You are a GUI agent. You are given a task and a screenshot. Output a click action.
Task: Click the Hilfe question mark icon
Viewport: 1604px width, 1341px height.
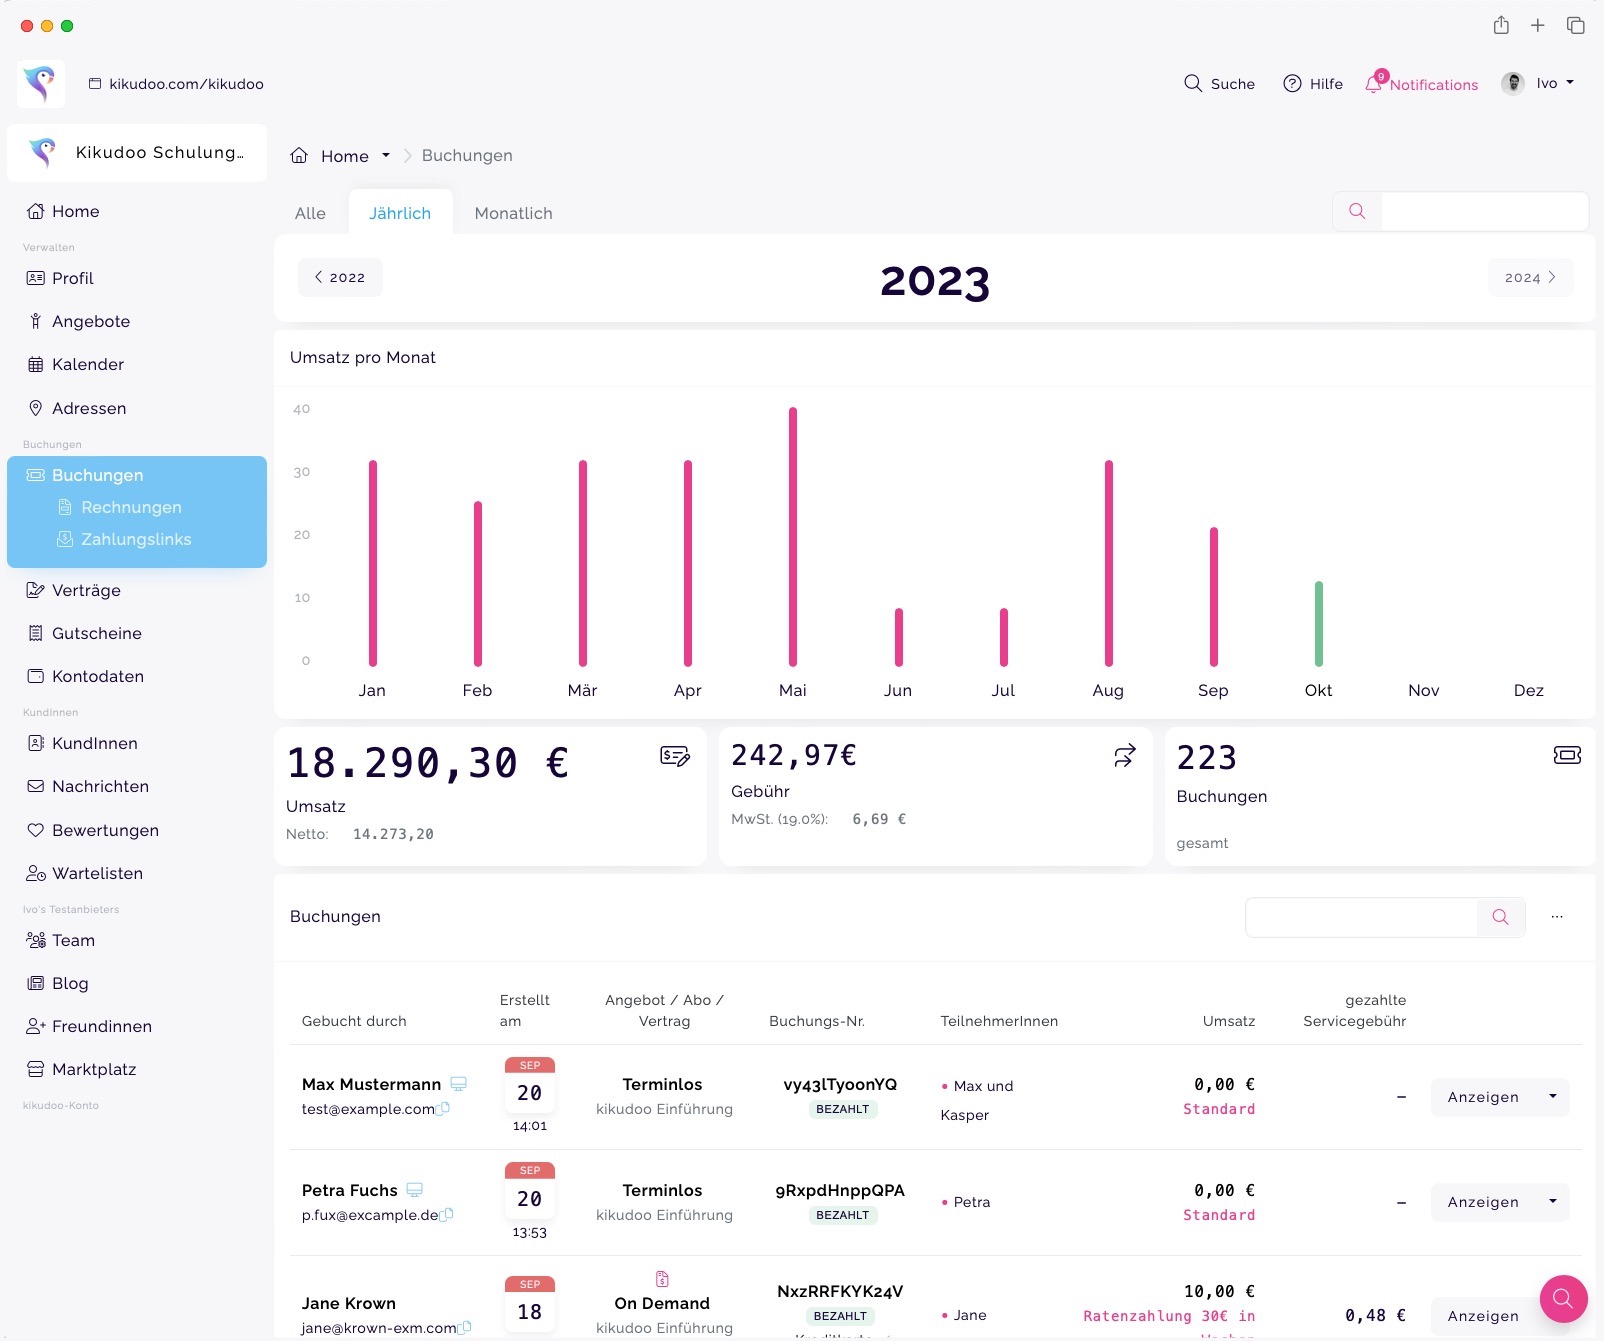point(1292,84)
